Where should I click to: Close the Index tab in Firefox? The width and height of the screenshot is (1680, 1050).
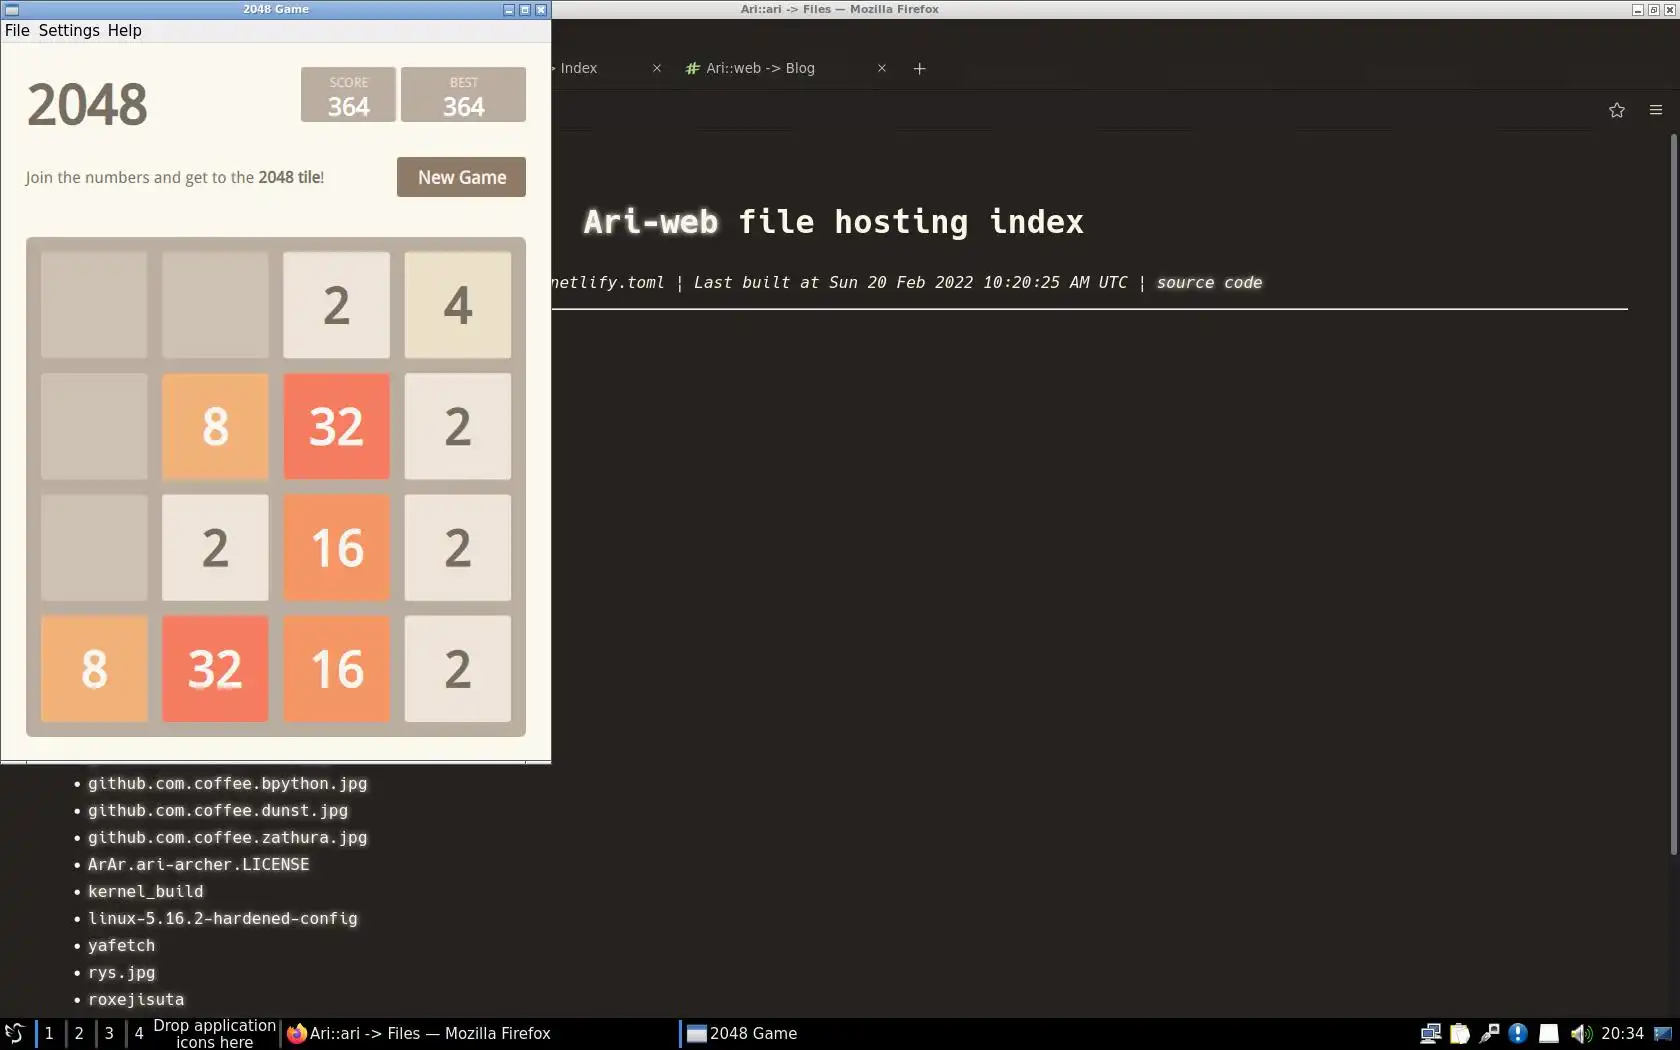(657, 68)
